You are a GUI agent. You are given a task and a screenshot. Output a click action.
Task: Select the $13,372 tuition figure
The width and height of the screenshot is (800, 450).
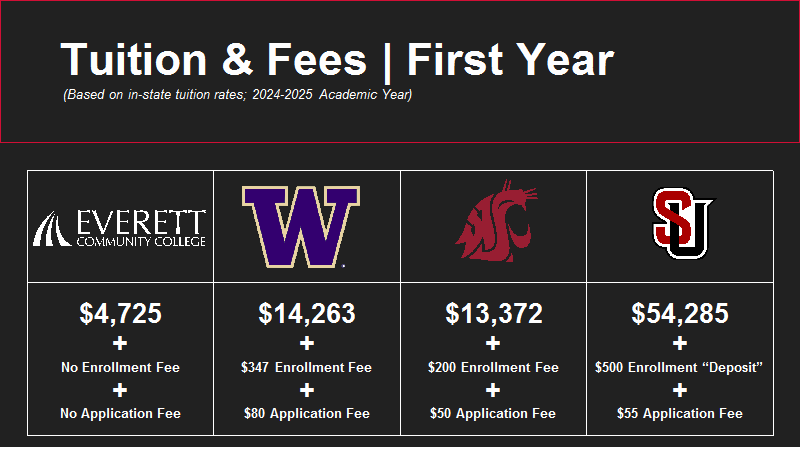click(x=493, y=313)
